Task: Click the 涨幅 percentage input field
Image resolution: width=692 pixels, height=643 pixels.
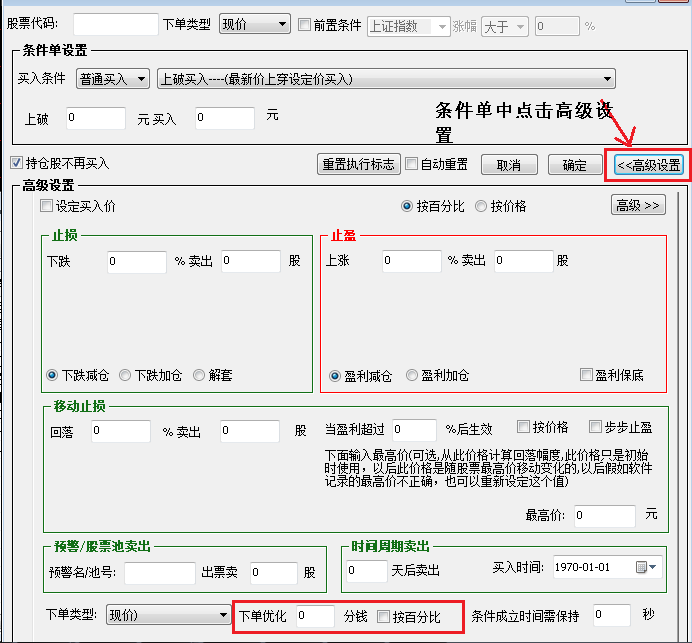Action: point(557,26)
